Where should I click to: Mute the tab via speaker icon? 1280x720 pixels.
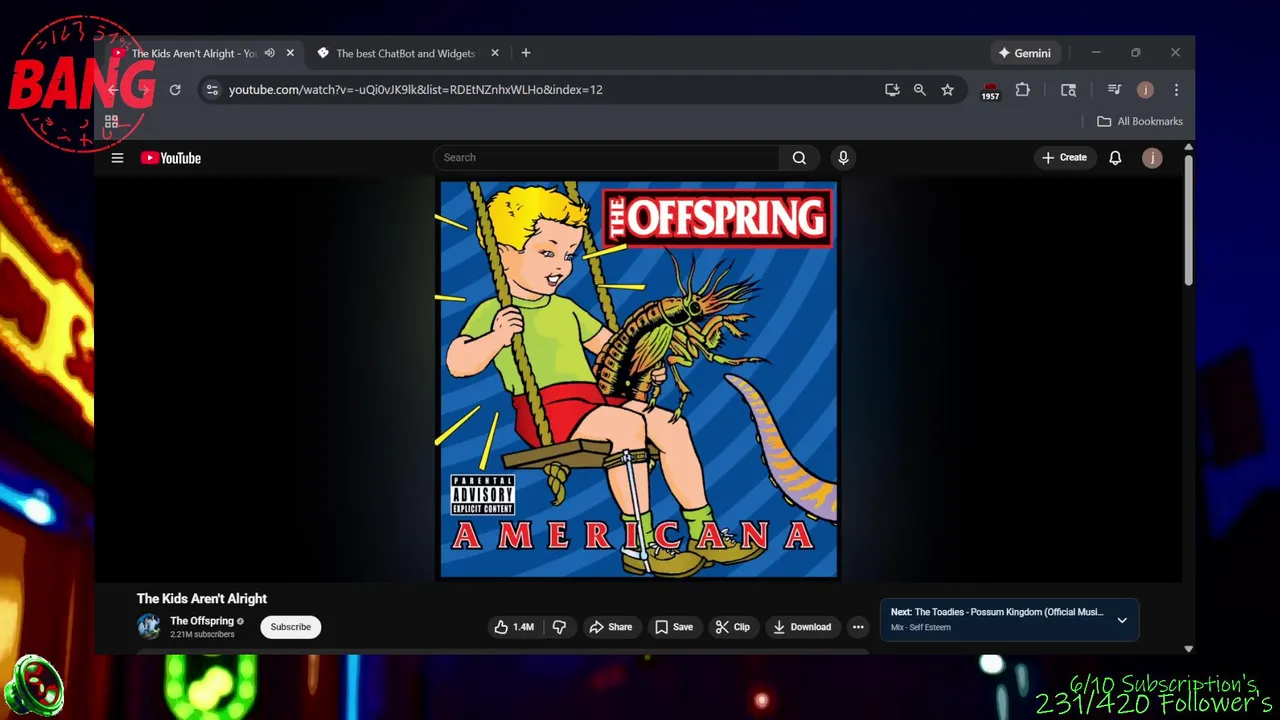pos(269,53)
